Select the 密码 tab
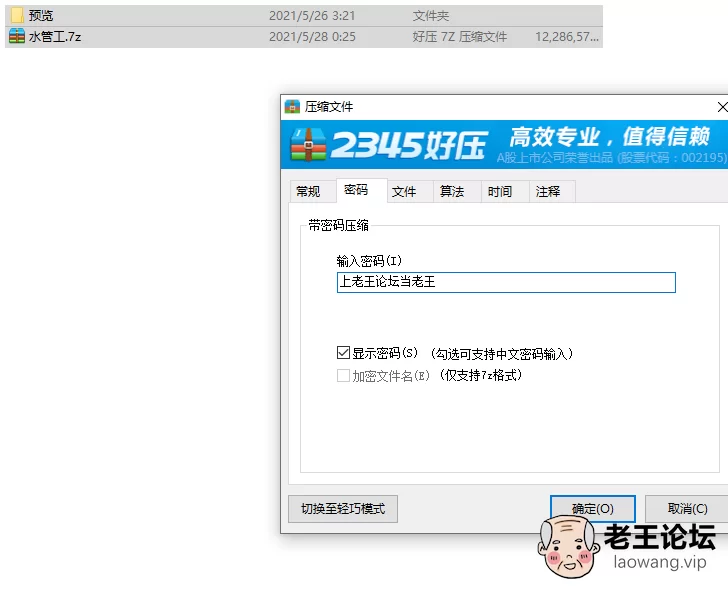728x599 pixels. [356, 190]
